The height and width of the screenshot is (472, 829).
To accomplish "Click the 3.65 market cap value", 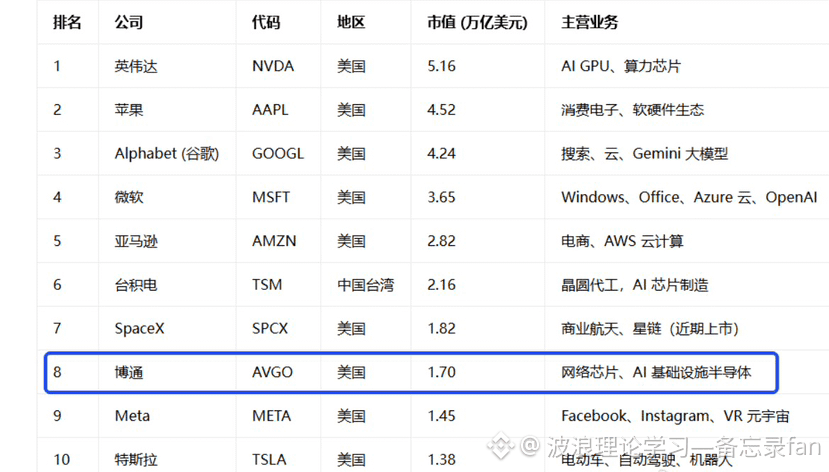I will (x=441, y=197).
